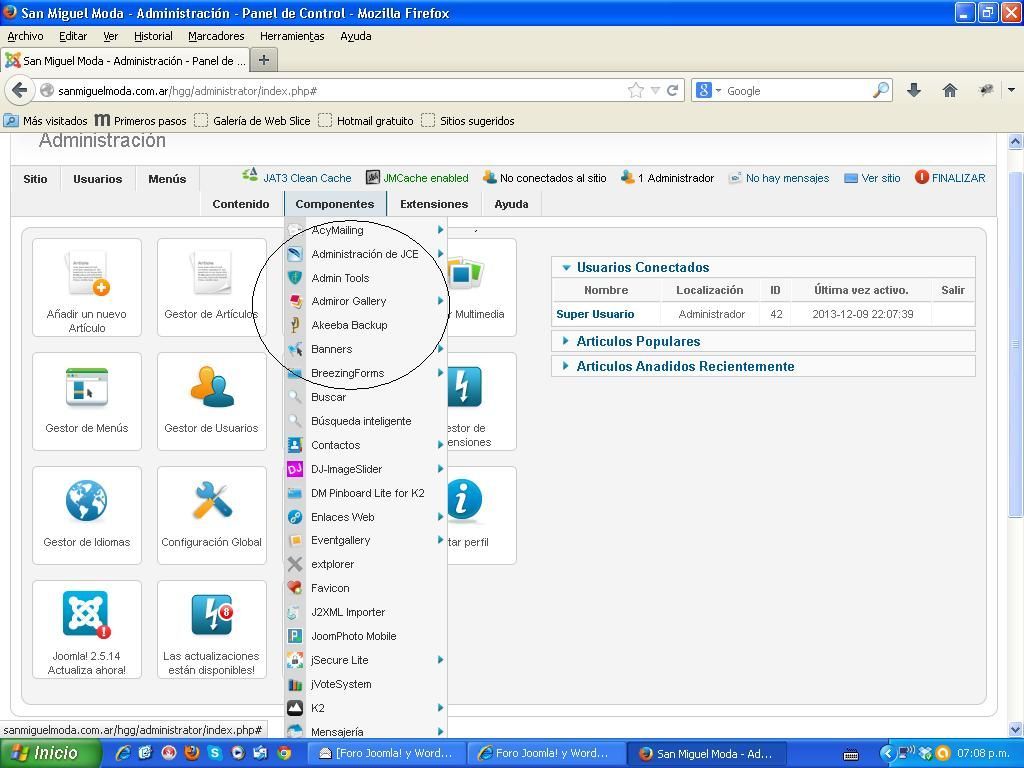Open the Gestor de Idiomas globe icon
The width and height of the screenshot is (1024, 768).
click(x=86, y=501)
